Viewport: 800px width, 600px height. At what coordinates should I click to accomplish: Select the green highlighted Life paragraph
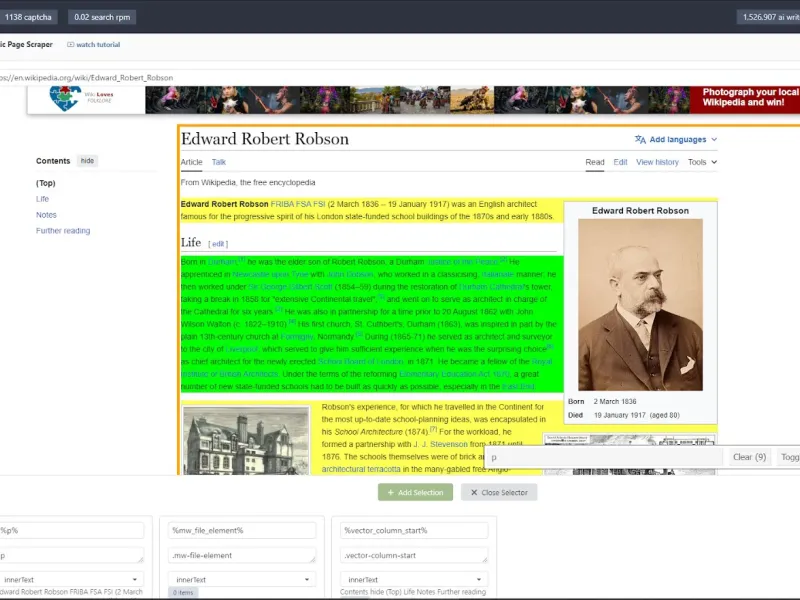point(372,324)
